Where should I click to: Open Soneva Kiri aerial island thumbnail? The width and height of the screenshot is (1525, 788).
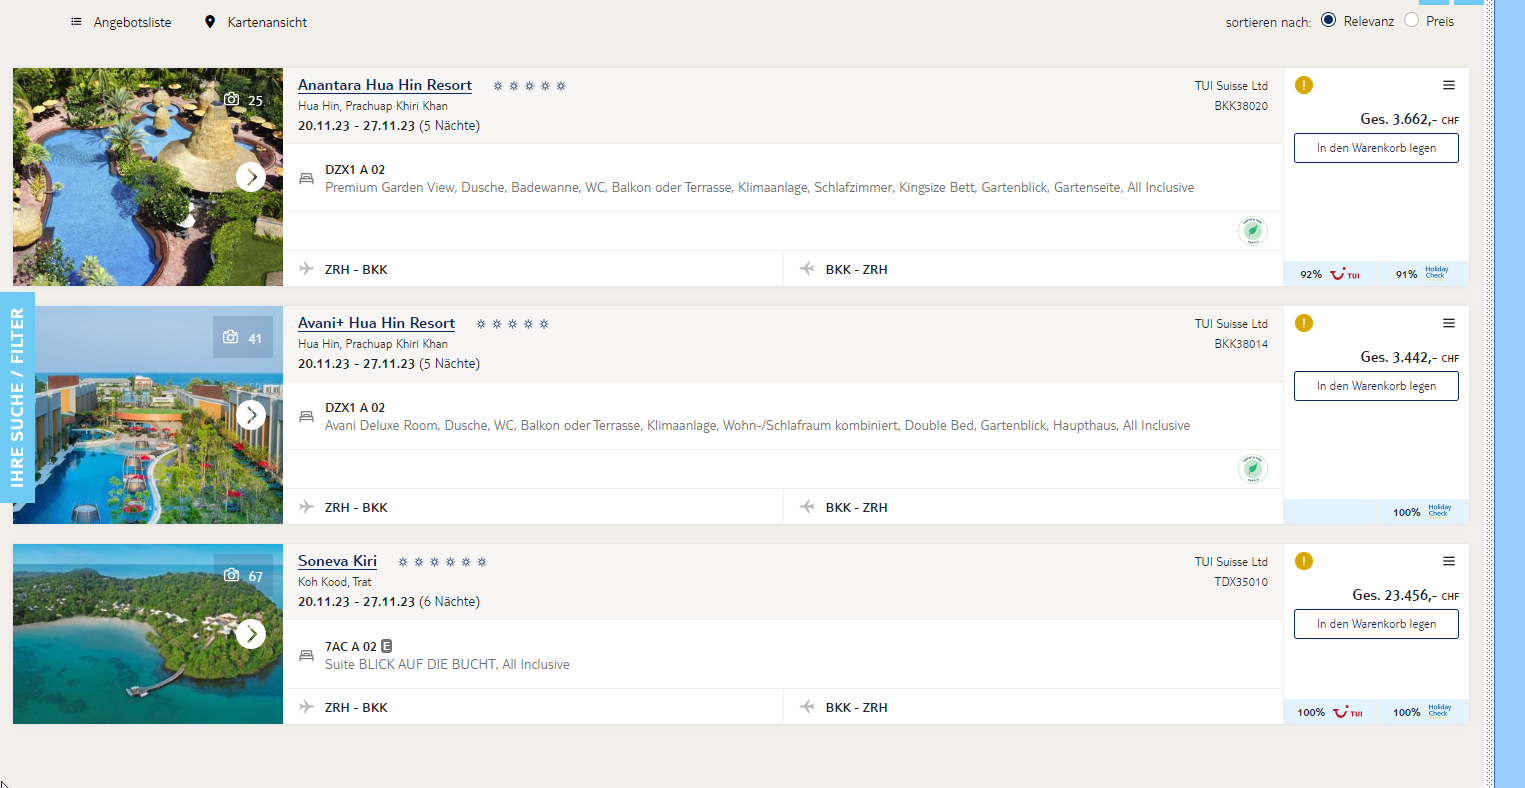point(148,634)
